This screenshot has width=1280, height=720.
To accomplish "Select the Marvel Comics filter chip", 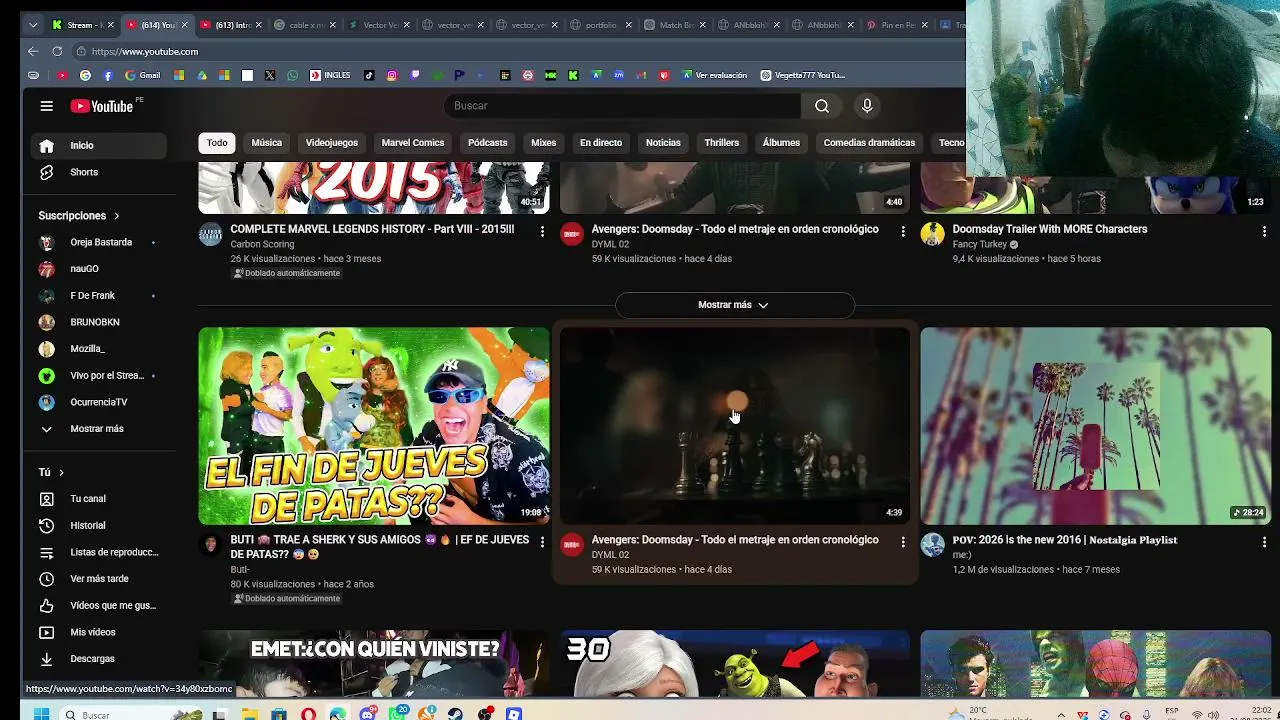I will (413, 143).
